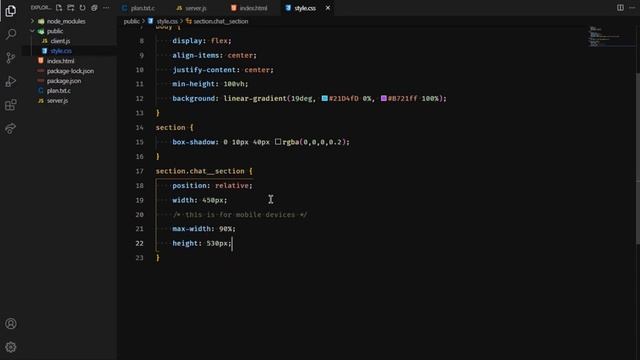Open the Explorer view in activity bar
Screen dimensions: 640x360
11,10
